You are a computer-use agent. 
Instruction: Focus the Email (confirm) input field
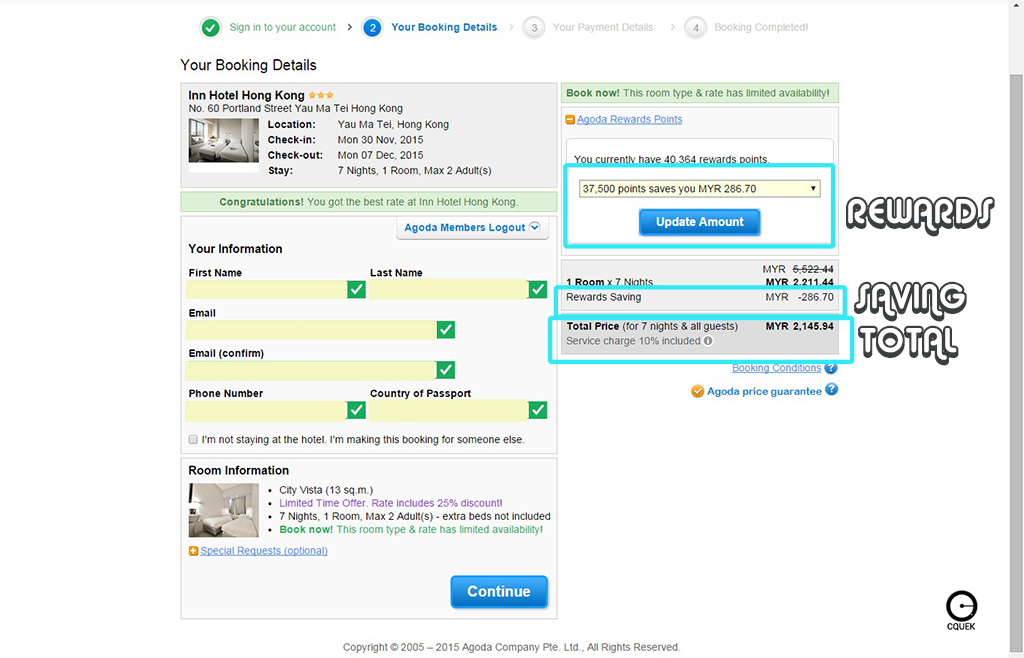click(x=311, y=370)
